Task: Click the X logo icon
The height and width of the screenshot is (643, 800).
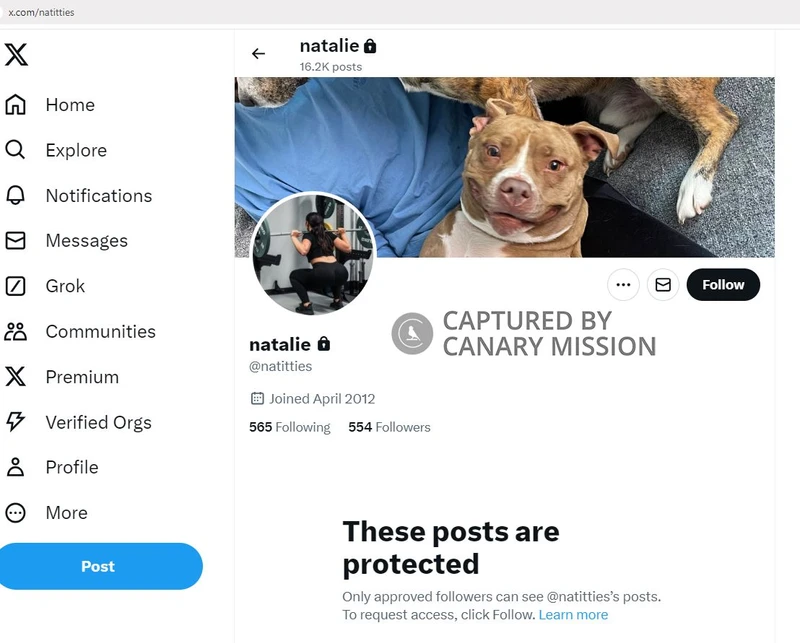Action: point(17,54)
